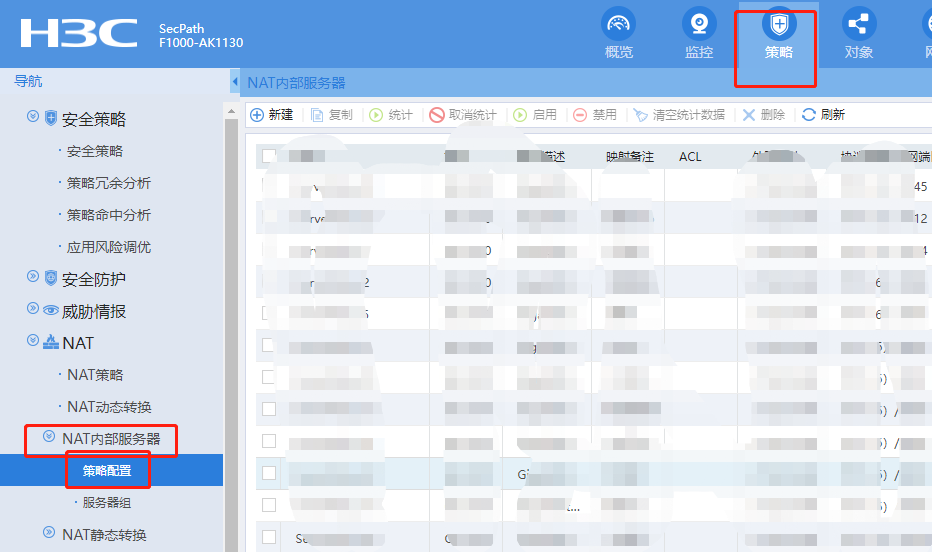This screenshot has height=552, width=932.
Task: Click the shield icon beside 安全防护
Action: (x=51, y=277)
